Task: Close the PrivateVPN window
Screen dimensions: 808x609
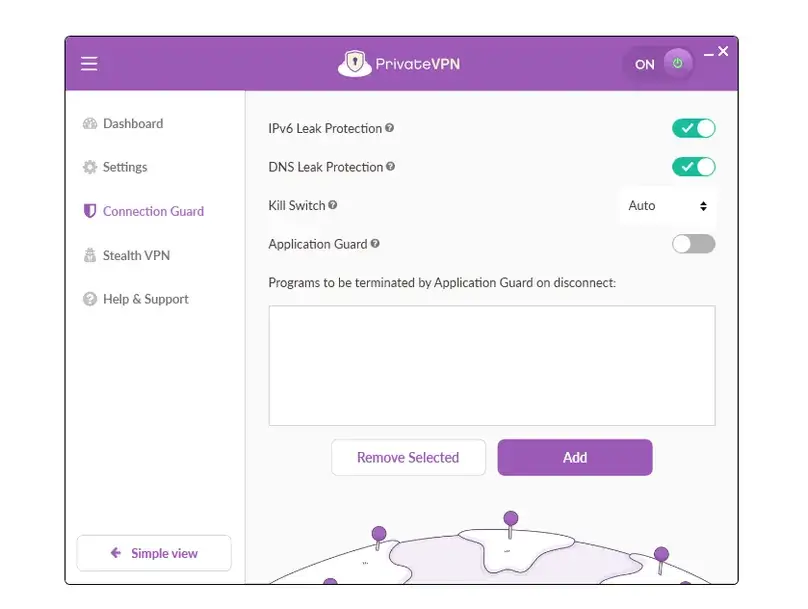Action: [723, 52]
